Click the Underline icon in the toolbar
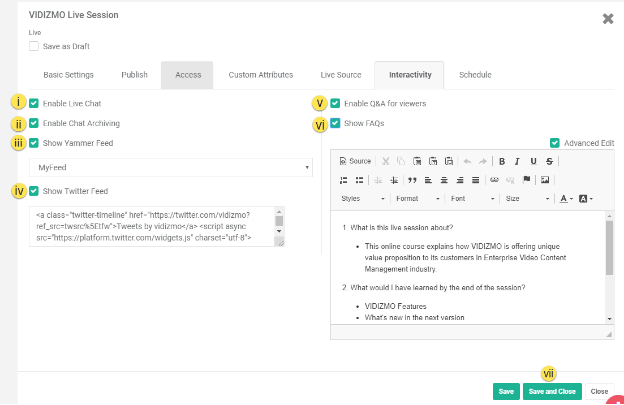Viewport: 624px width, 405px height. click(x=534, y=161)
